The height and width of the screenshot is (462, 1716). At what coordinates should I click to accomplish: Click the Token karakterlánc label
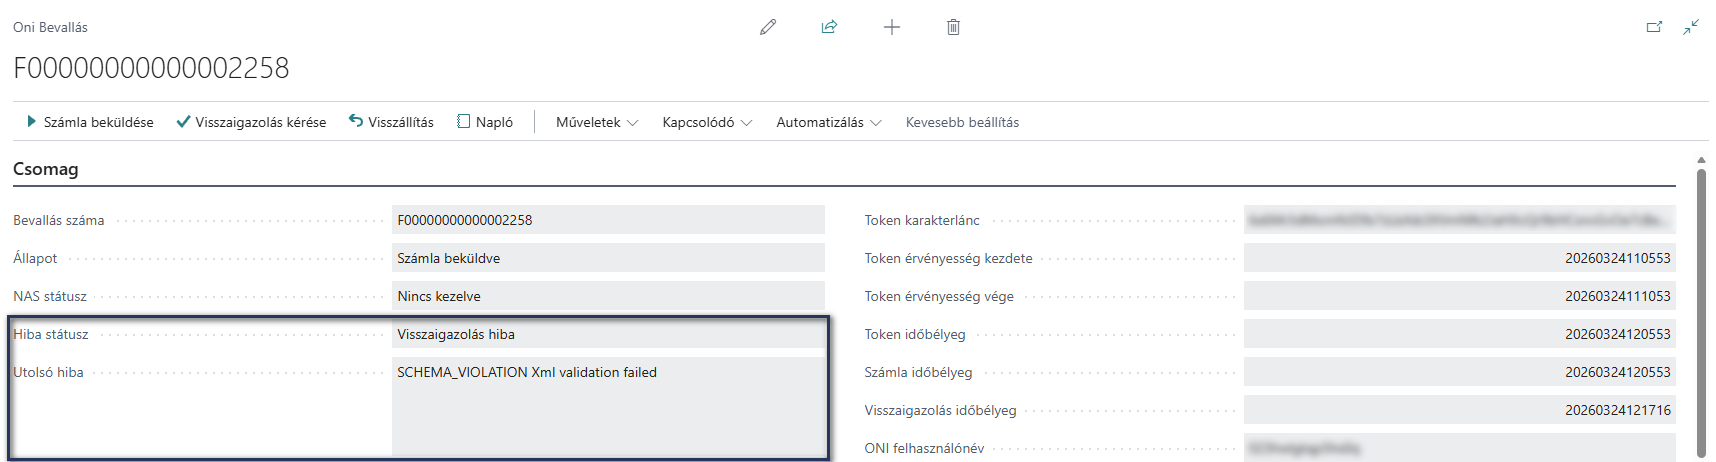coord(922,220)
